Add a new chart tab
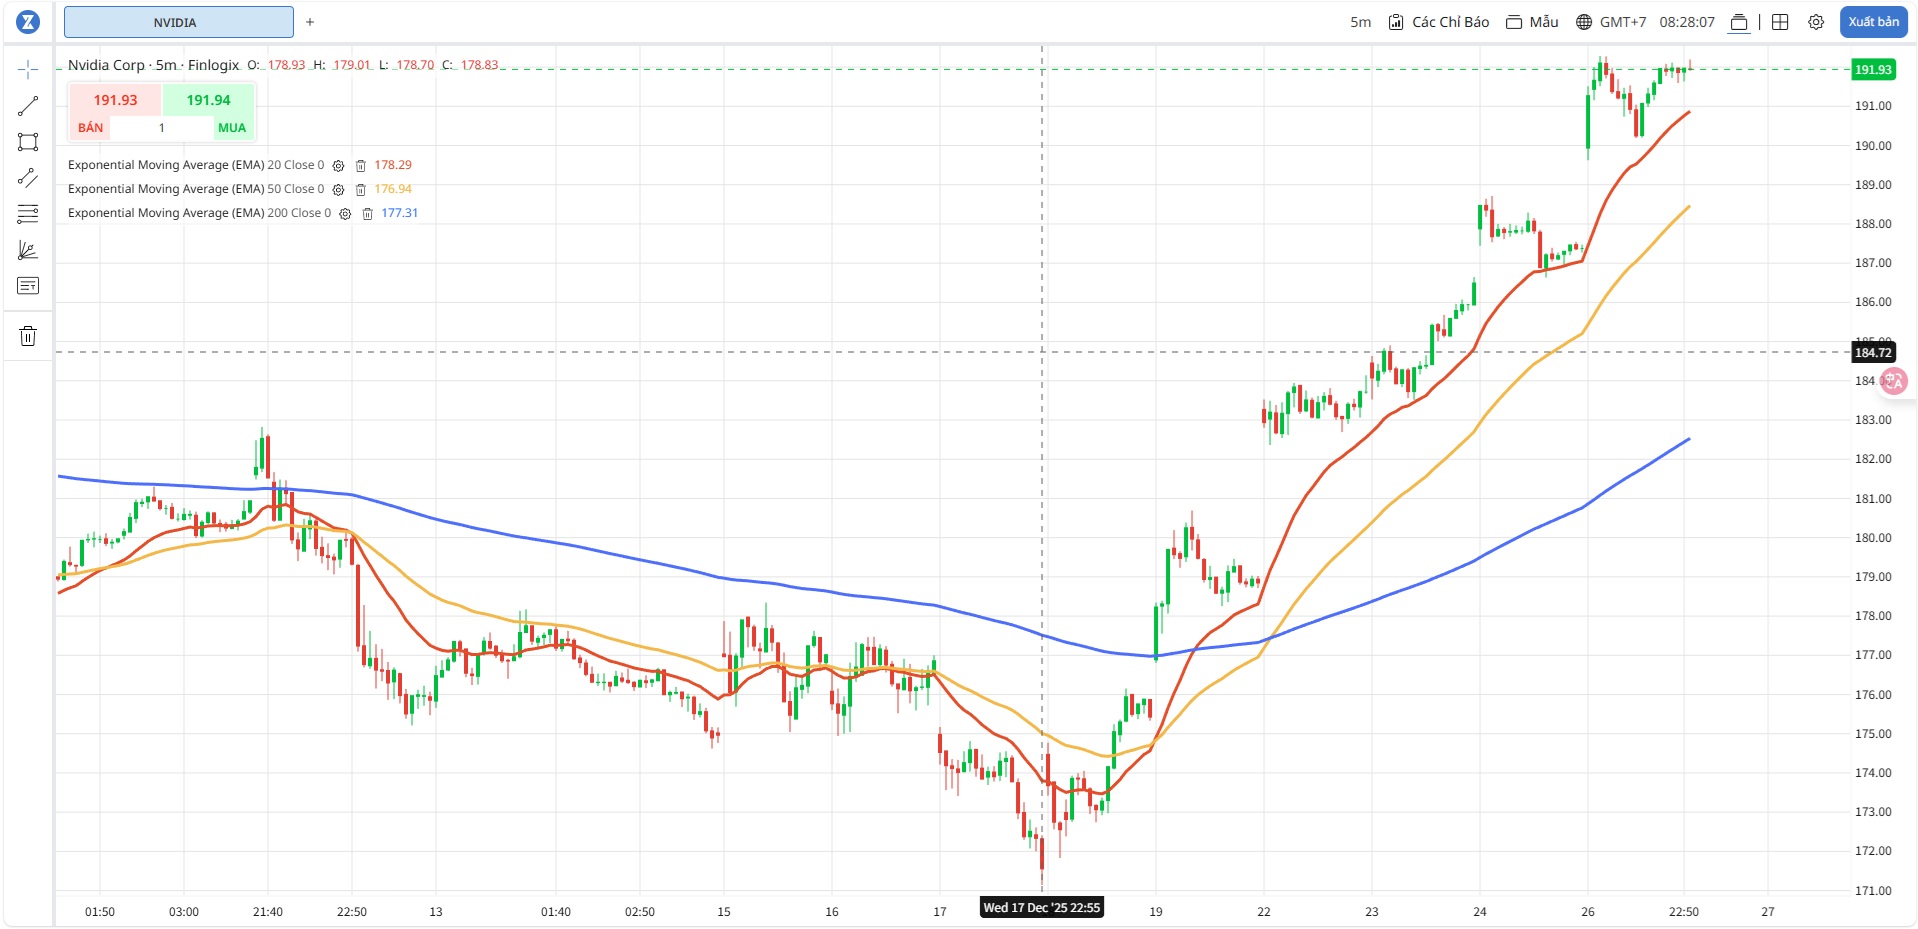Screen dimensions: 1918x929 [x=310, y=22]
